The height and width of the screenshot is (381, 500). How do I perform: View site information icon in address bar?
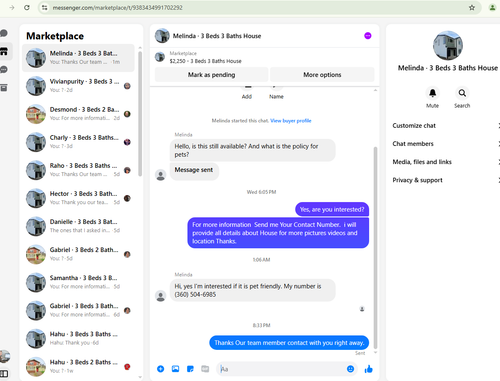pyautogui.click(x=44, y=7)
